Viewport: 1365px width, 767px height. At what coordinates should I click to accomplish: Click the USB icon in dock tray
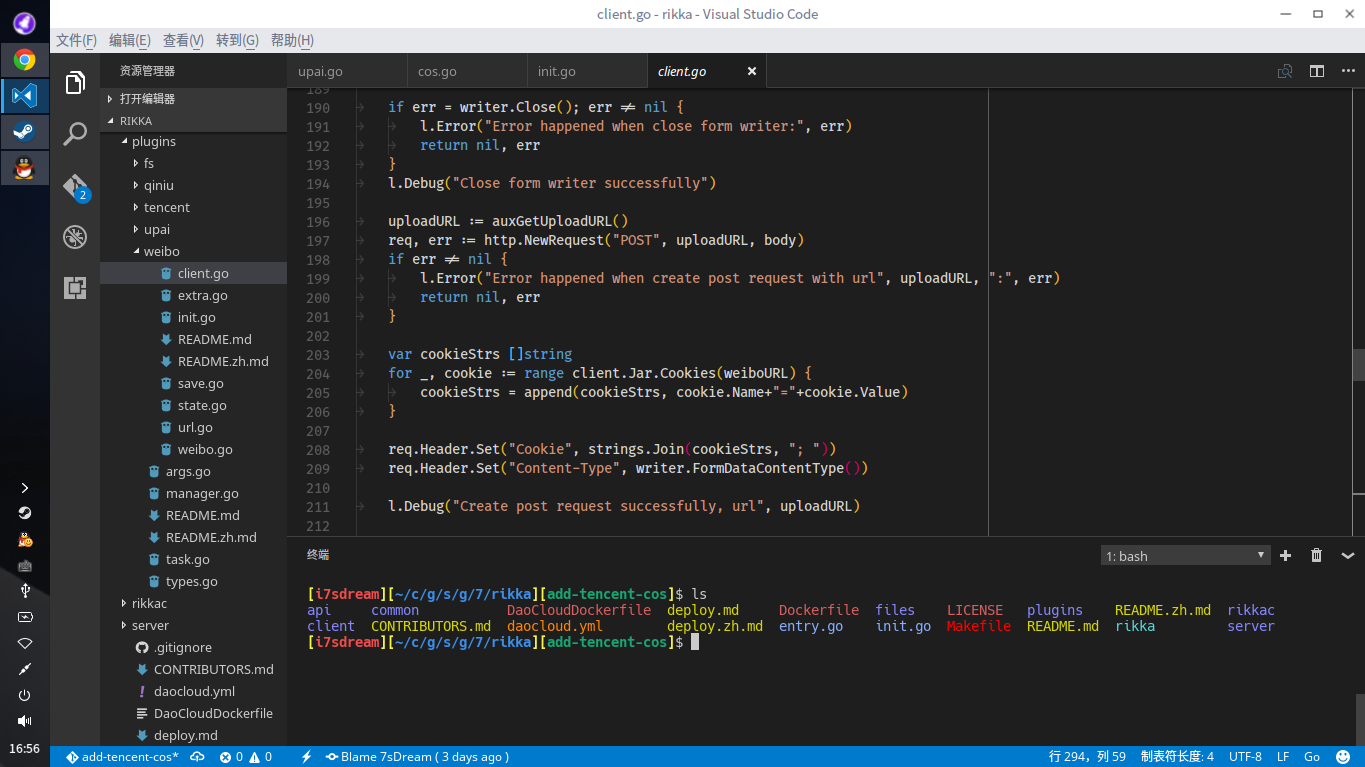pos(25,591)
